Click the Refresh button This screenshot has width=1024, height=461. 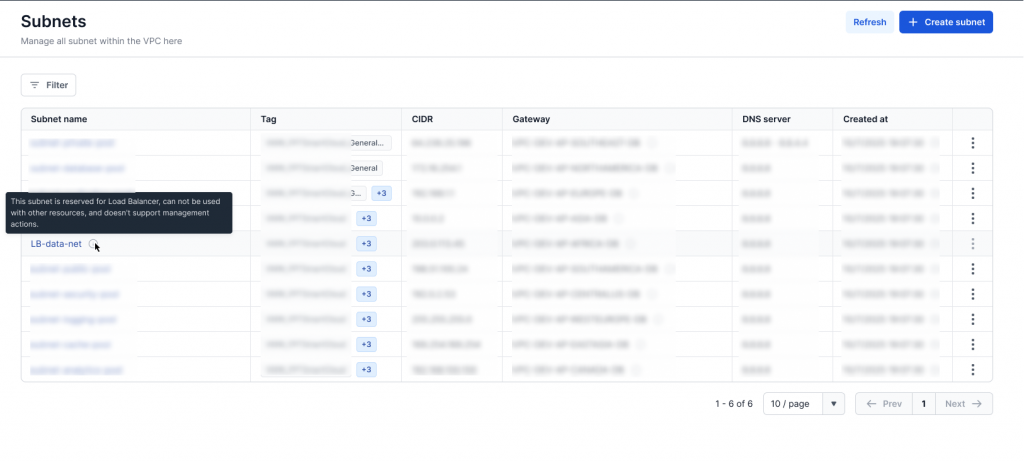[x=869, y=22]
